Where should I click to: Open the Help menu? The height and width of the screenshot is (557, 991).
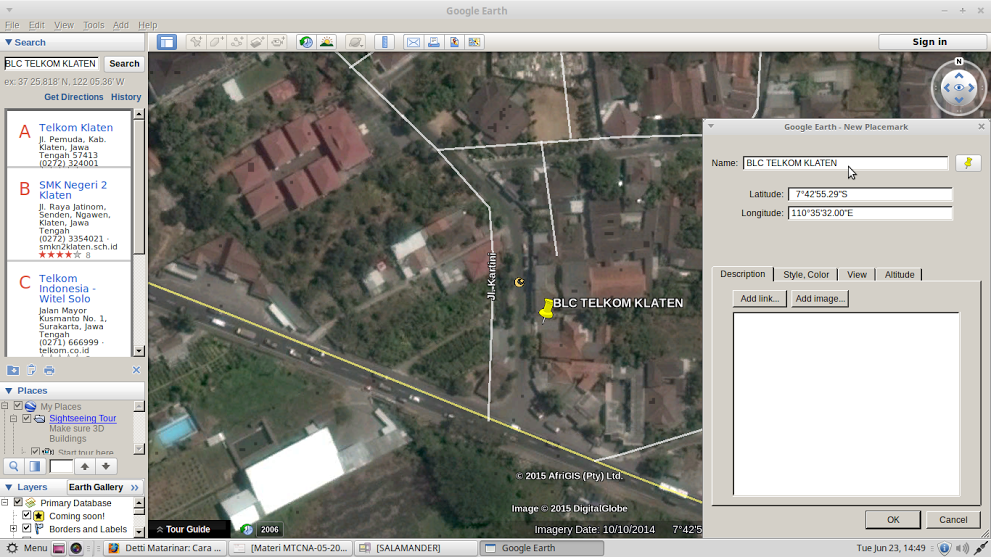click(147, 25)
